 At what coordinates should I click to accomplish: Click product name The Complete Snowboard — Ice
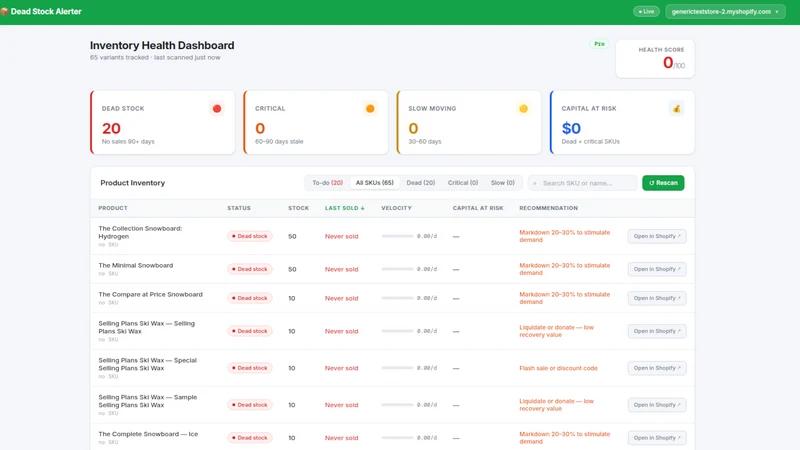[148, 434]
